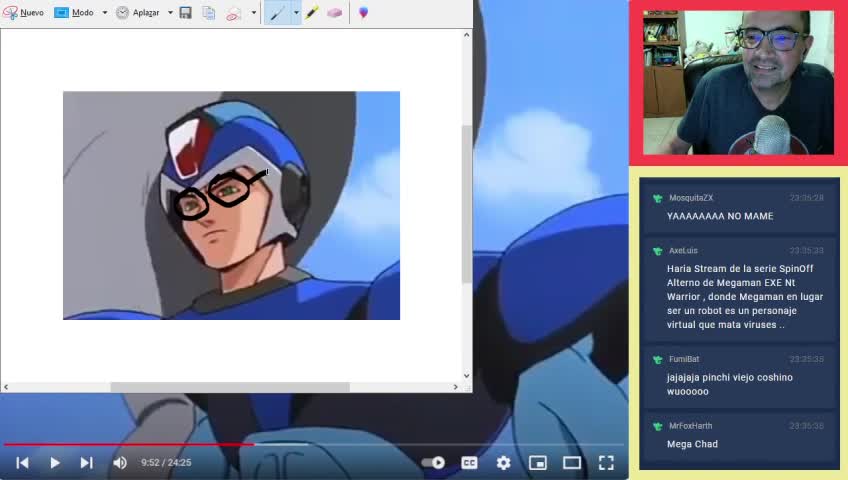Click the timestamp on MosquitaZX message
Image resolution: width=848 pixels, height=480 pixels.
coord(806,198)
